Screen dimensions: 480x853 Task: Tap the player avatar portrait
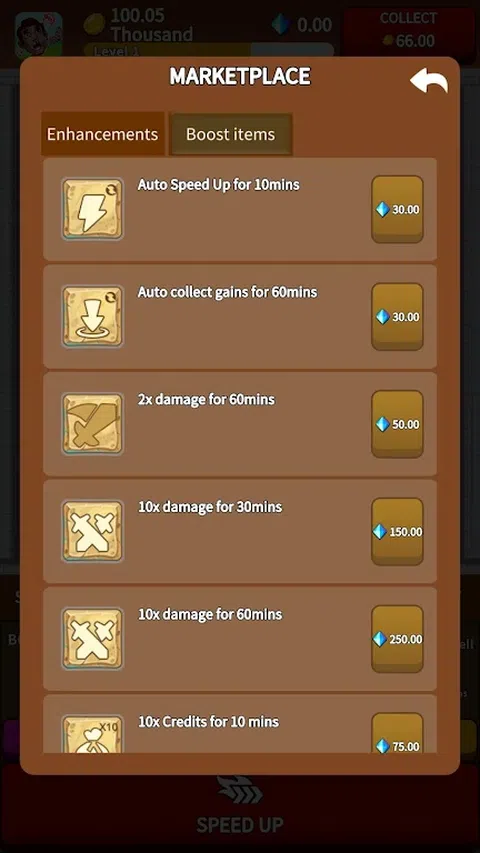pyautogui.click(x=39, y=35)
